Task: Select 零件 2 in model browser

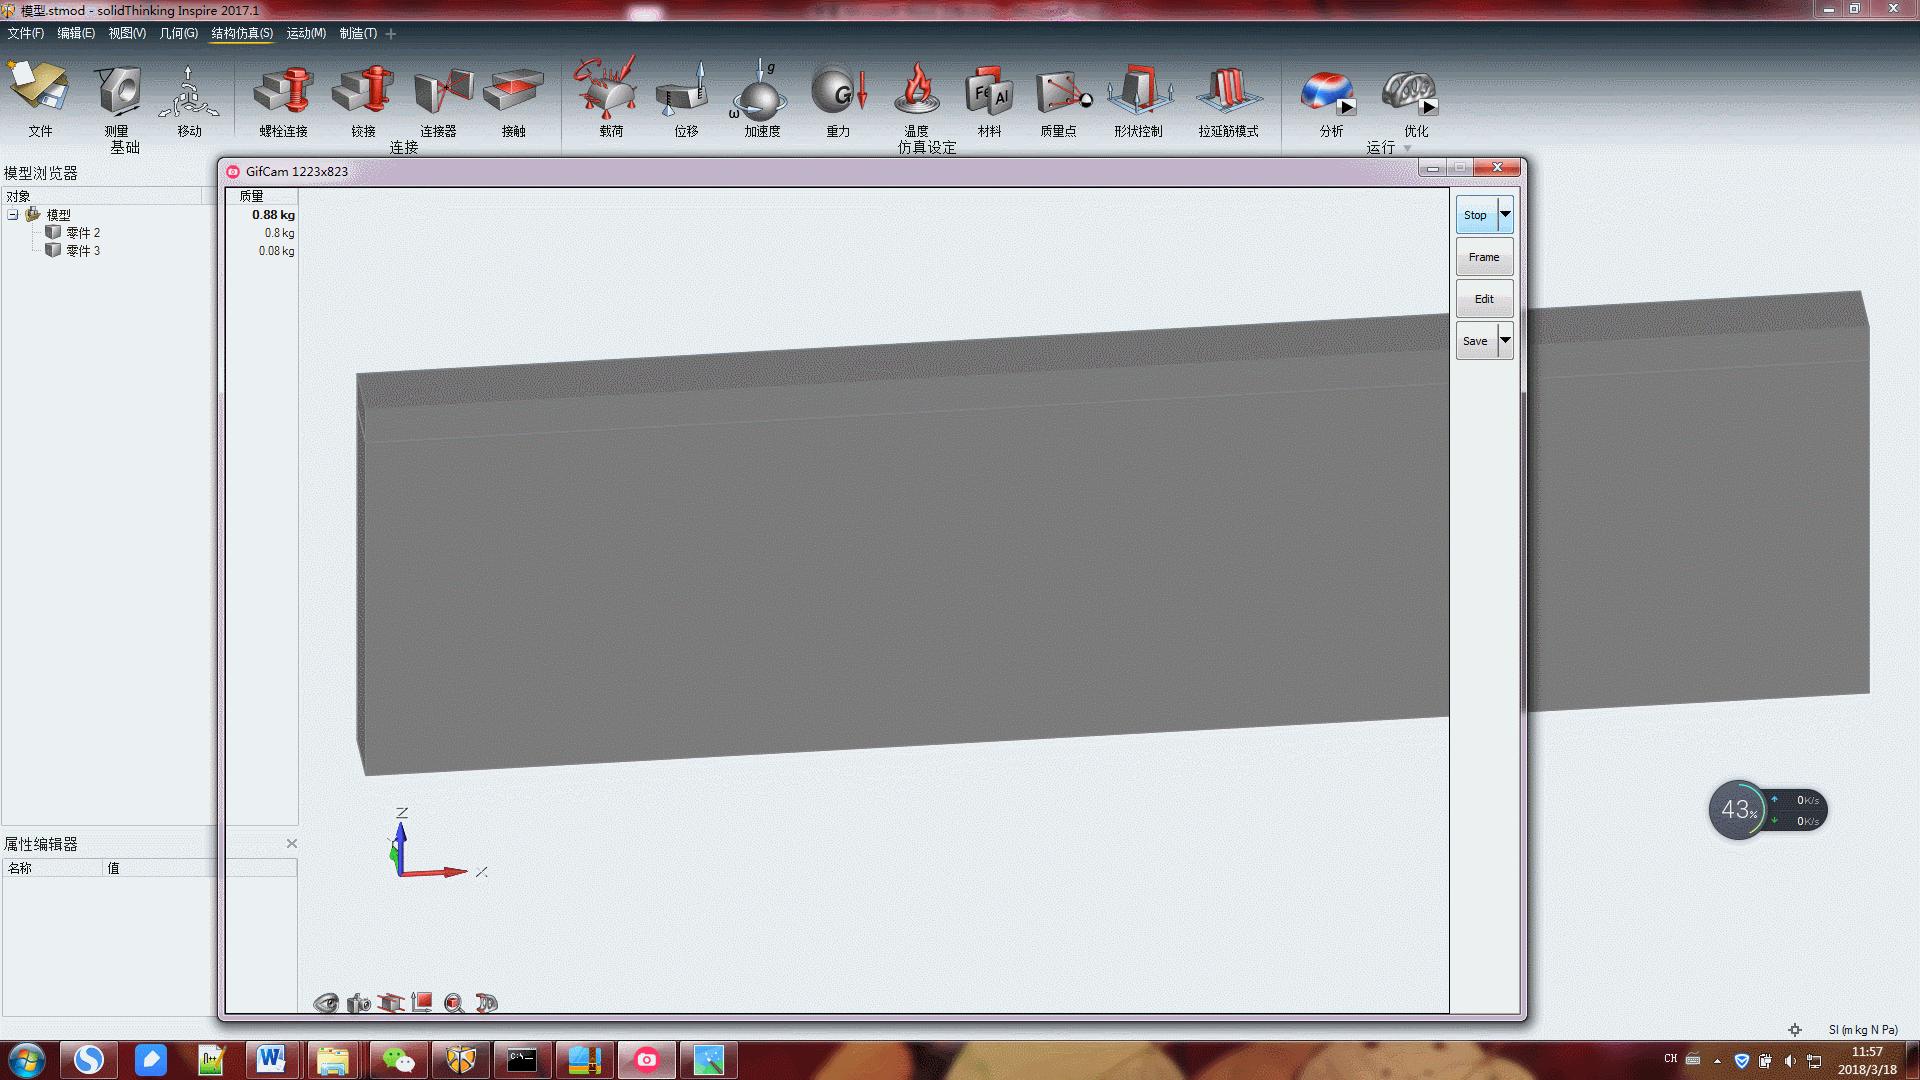Action: coord(83,233)
